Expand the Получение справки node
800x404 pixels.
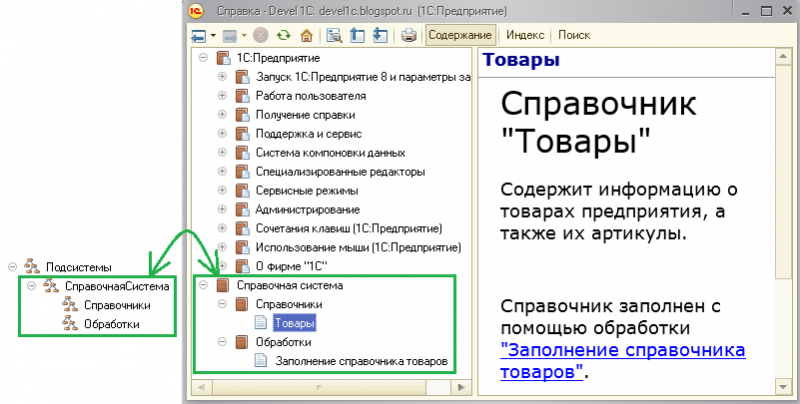pos(222,114)
